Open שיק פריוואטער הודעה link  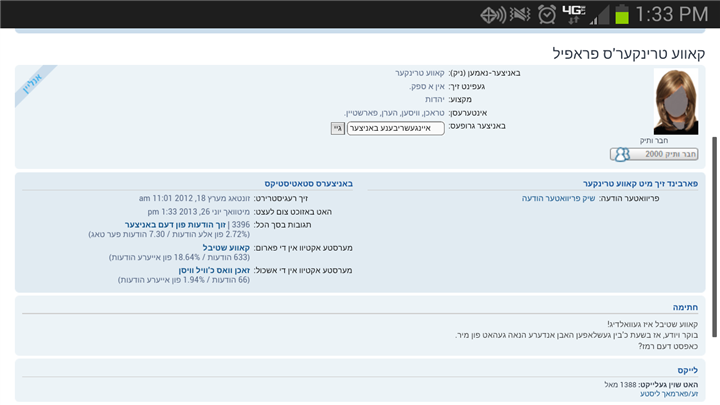[558, 198]
